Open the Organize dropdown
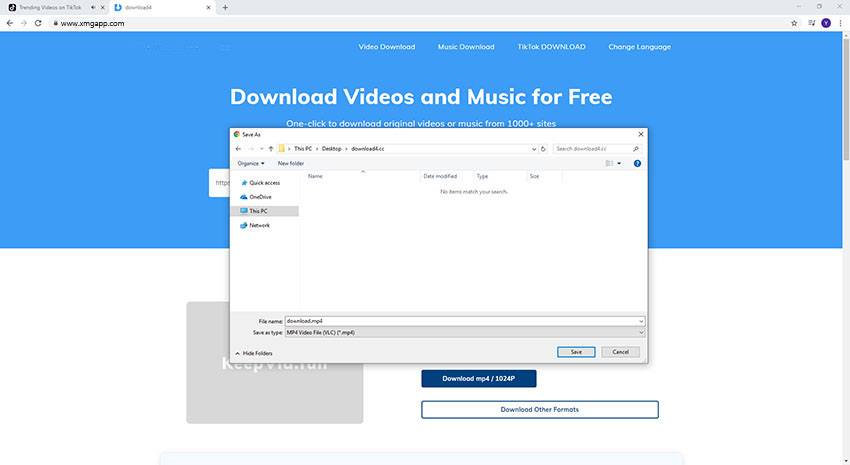The height and width of the screenshot is (465, 850). 250,163
